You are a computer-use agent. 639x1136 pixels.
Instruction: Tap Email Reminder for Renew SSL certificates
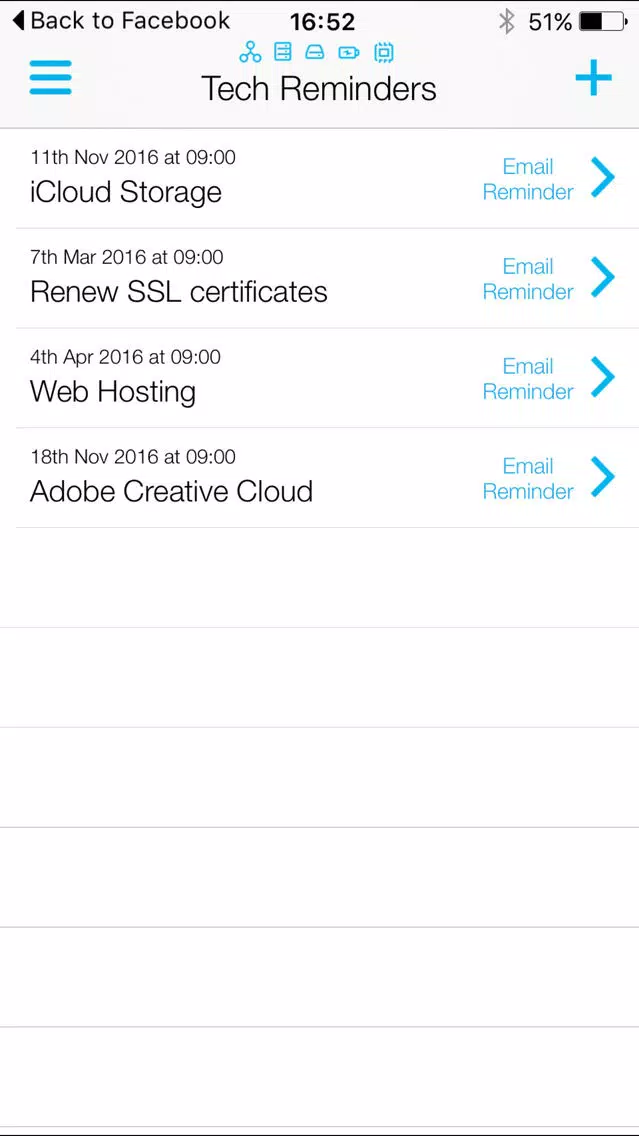(x=528, y=279)
